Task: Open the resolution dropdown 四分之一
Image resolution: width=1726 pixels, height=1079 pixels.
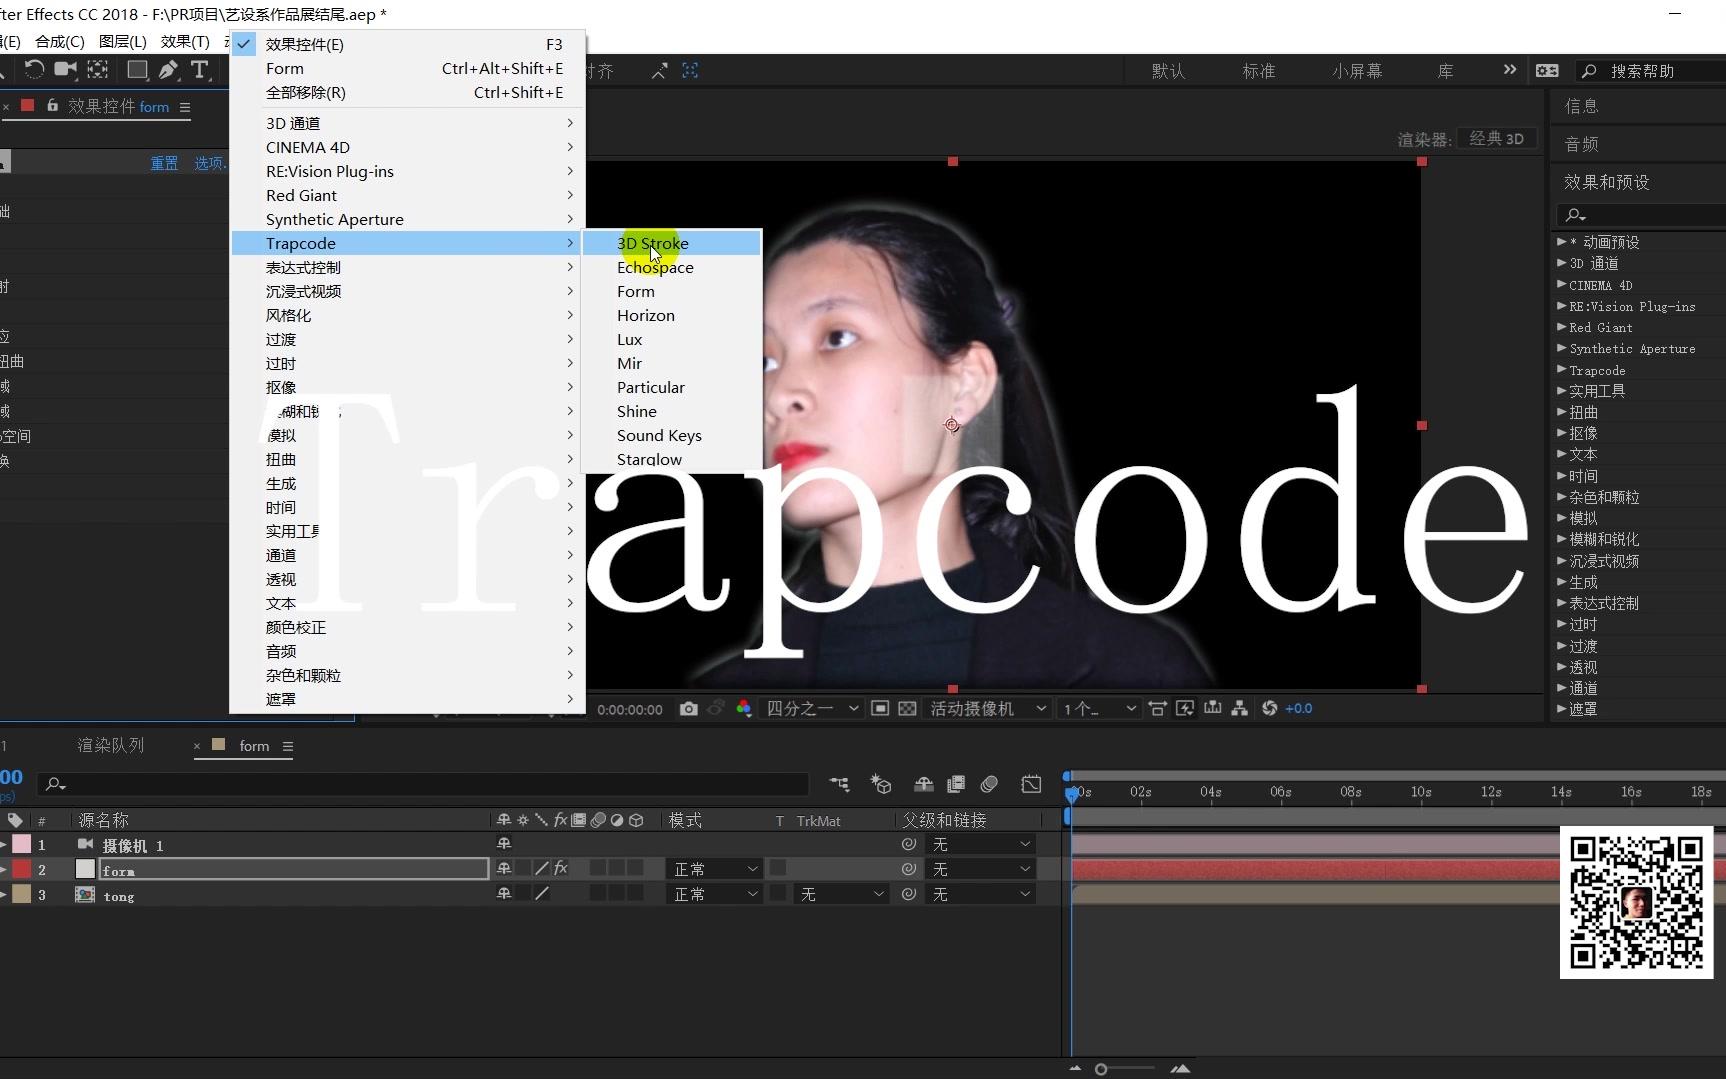Action: [812, 708]
